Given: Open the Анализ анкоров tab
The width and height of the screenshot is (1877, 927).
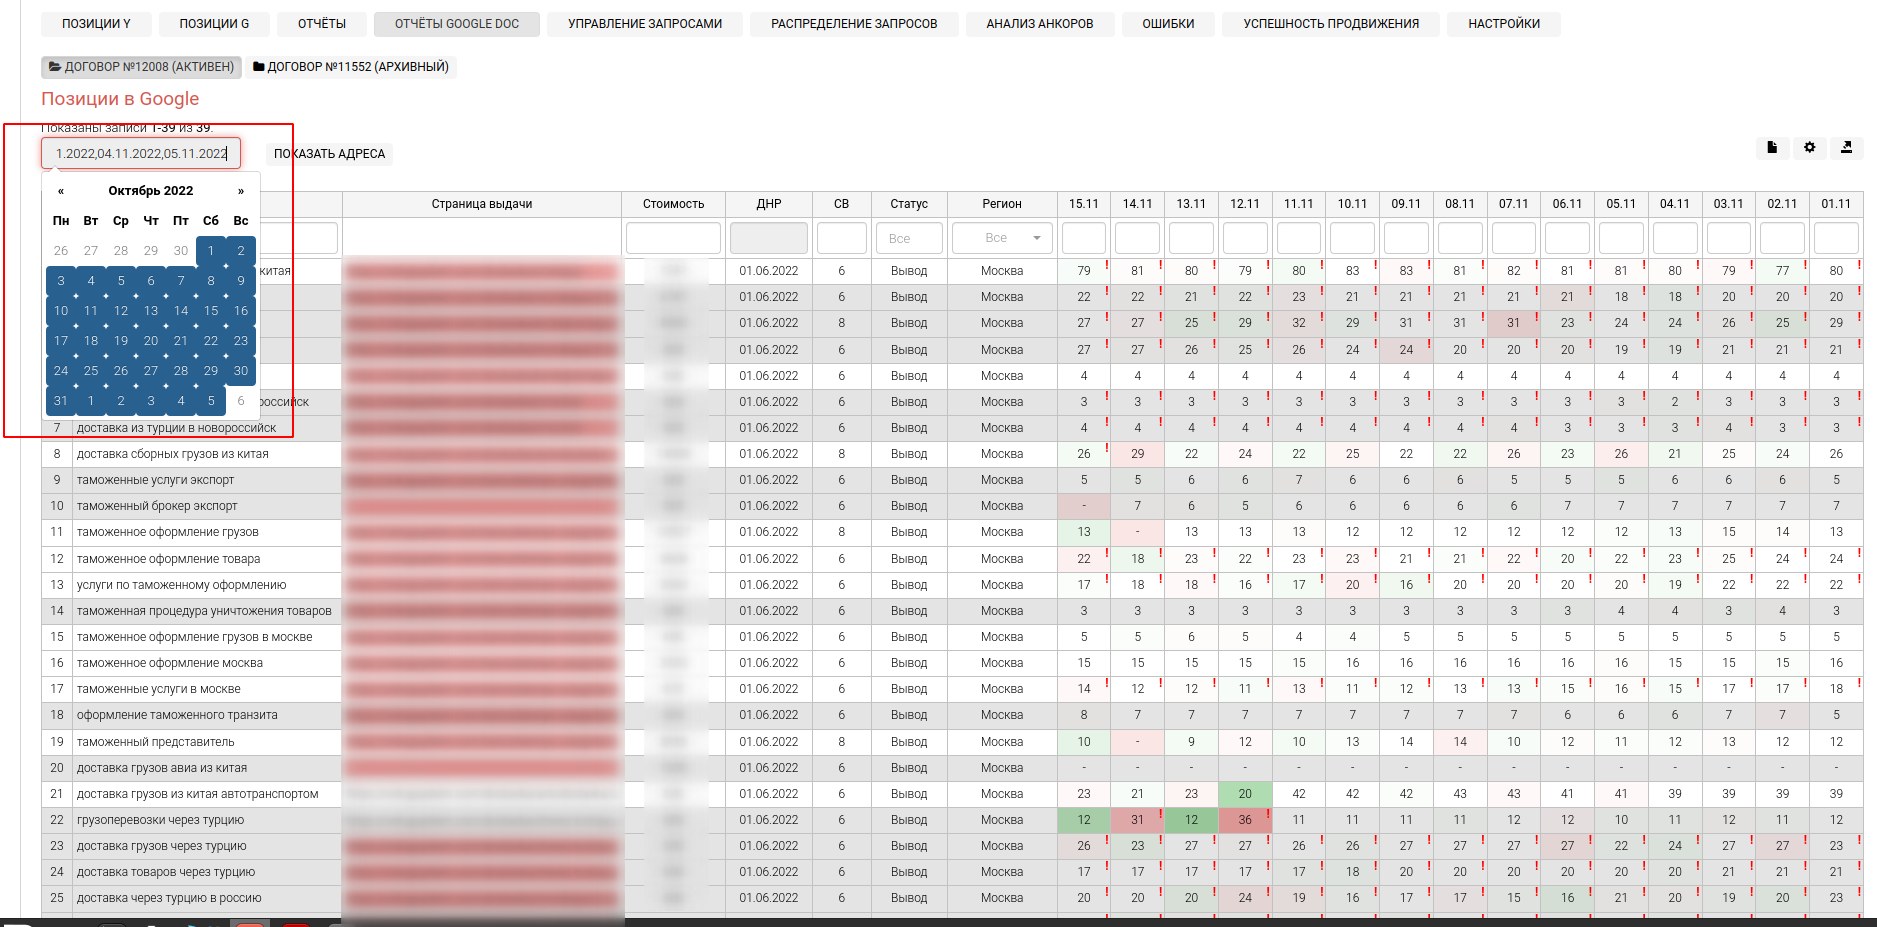Looking at the screenshot, I should (1039, 24).
